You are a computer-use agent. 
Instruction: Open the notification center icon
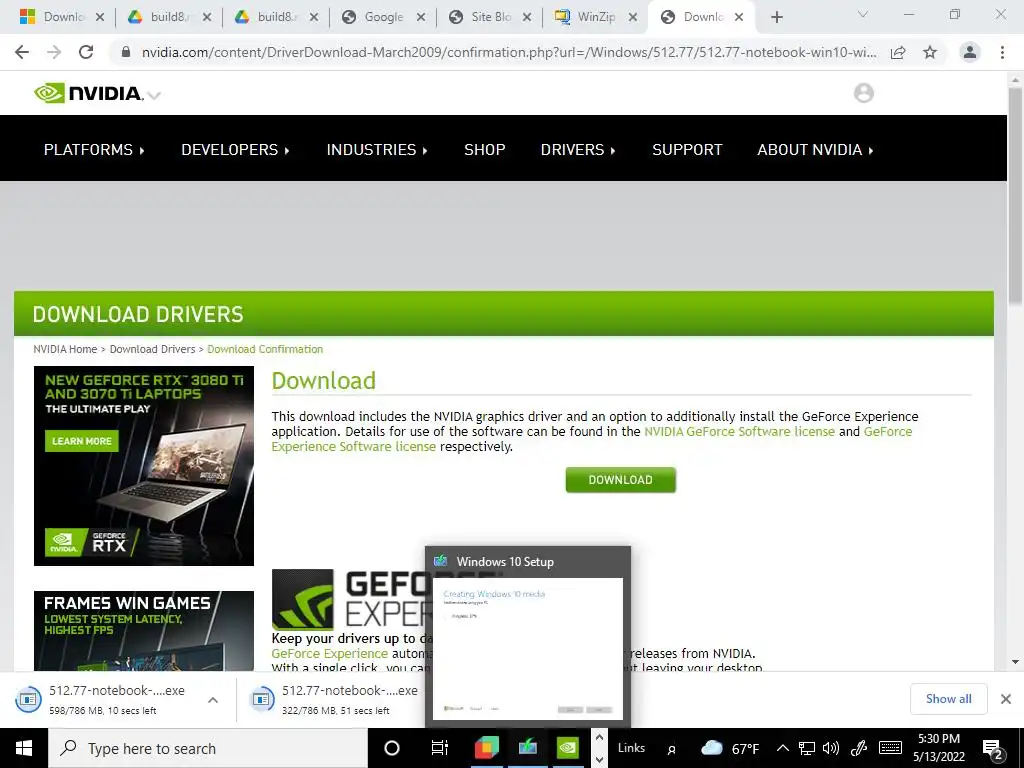(x=993, y=750)
